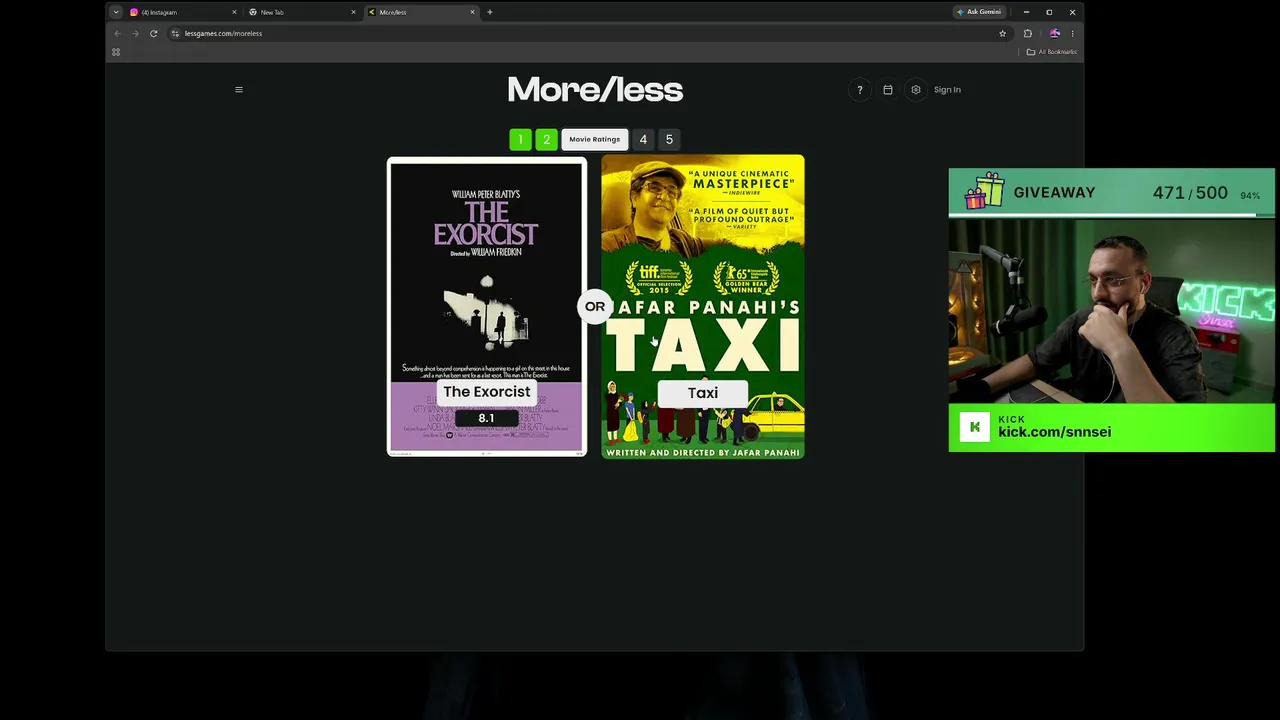Screen dimensions: 1280x720
Task: Choose The Exorcist movie poster card
Action: (487, 307)
